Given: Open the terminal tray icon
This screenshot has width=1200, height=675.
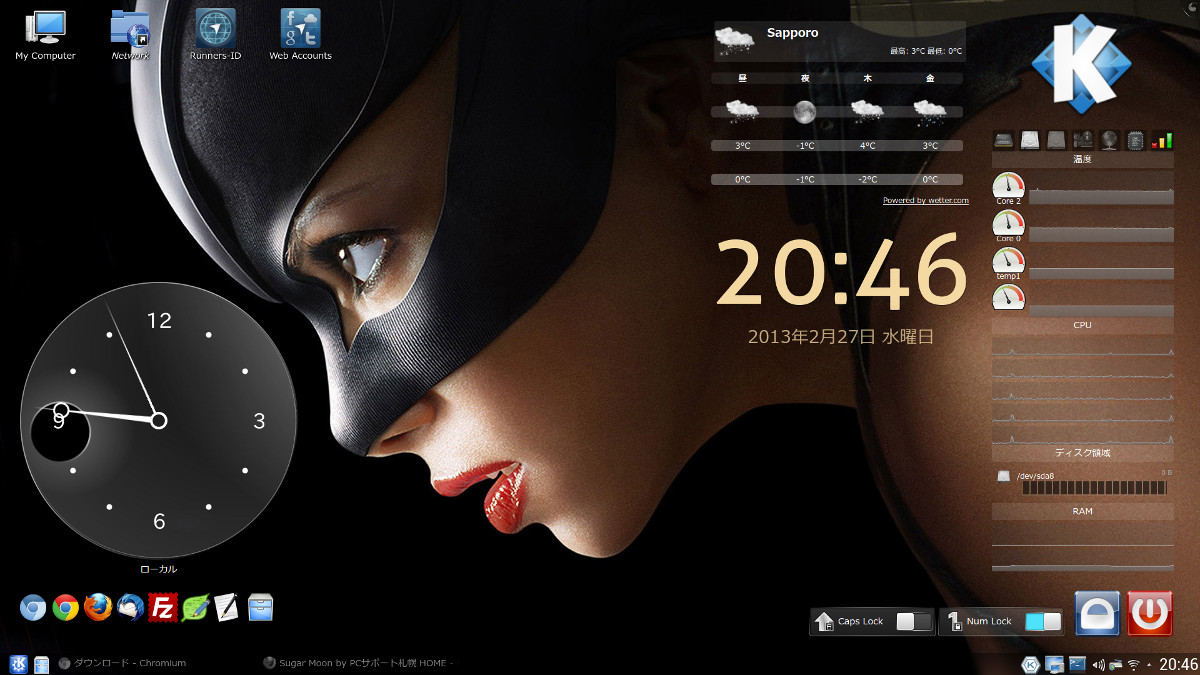Looking at the screenshot, I should (1077, 665).
